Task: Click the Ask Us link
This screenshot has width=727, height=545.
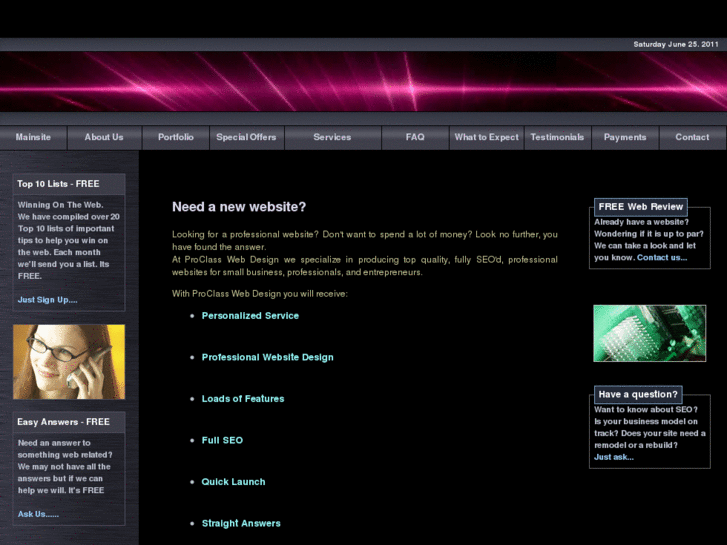Action: [38, 514]
